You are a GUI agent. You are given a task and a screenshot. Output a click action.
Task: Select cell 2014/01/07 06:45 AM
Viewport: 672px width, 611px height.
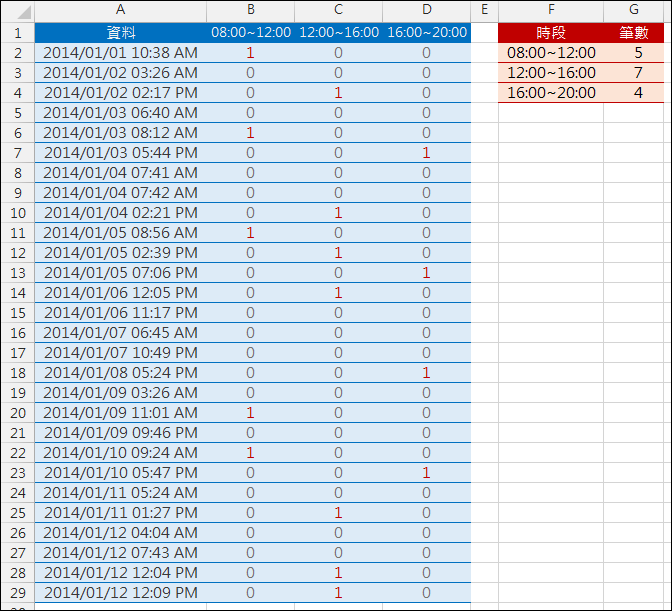coord(120,332)
